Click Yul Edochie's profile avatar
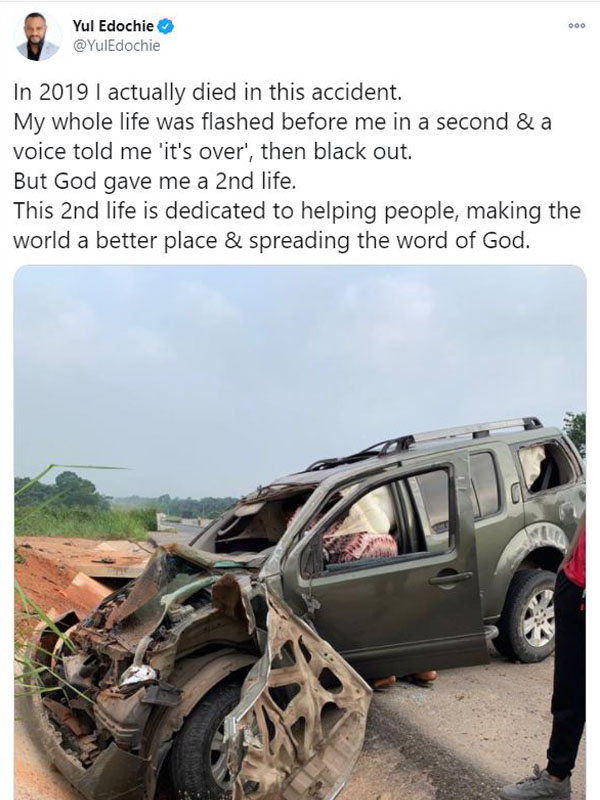 tap(38, 37)
